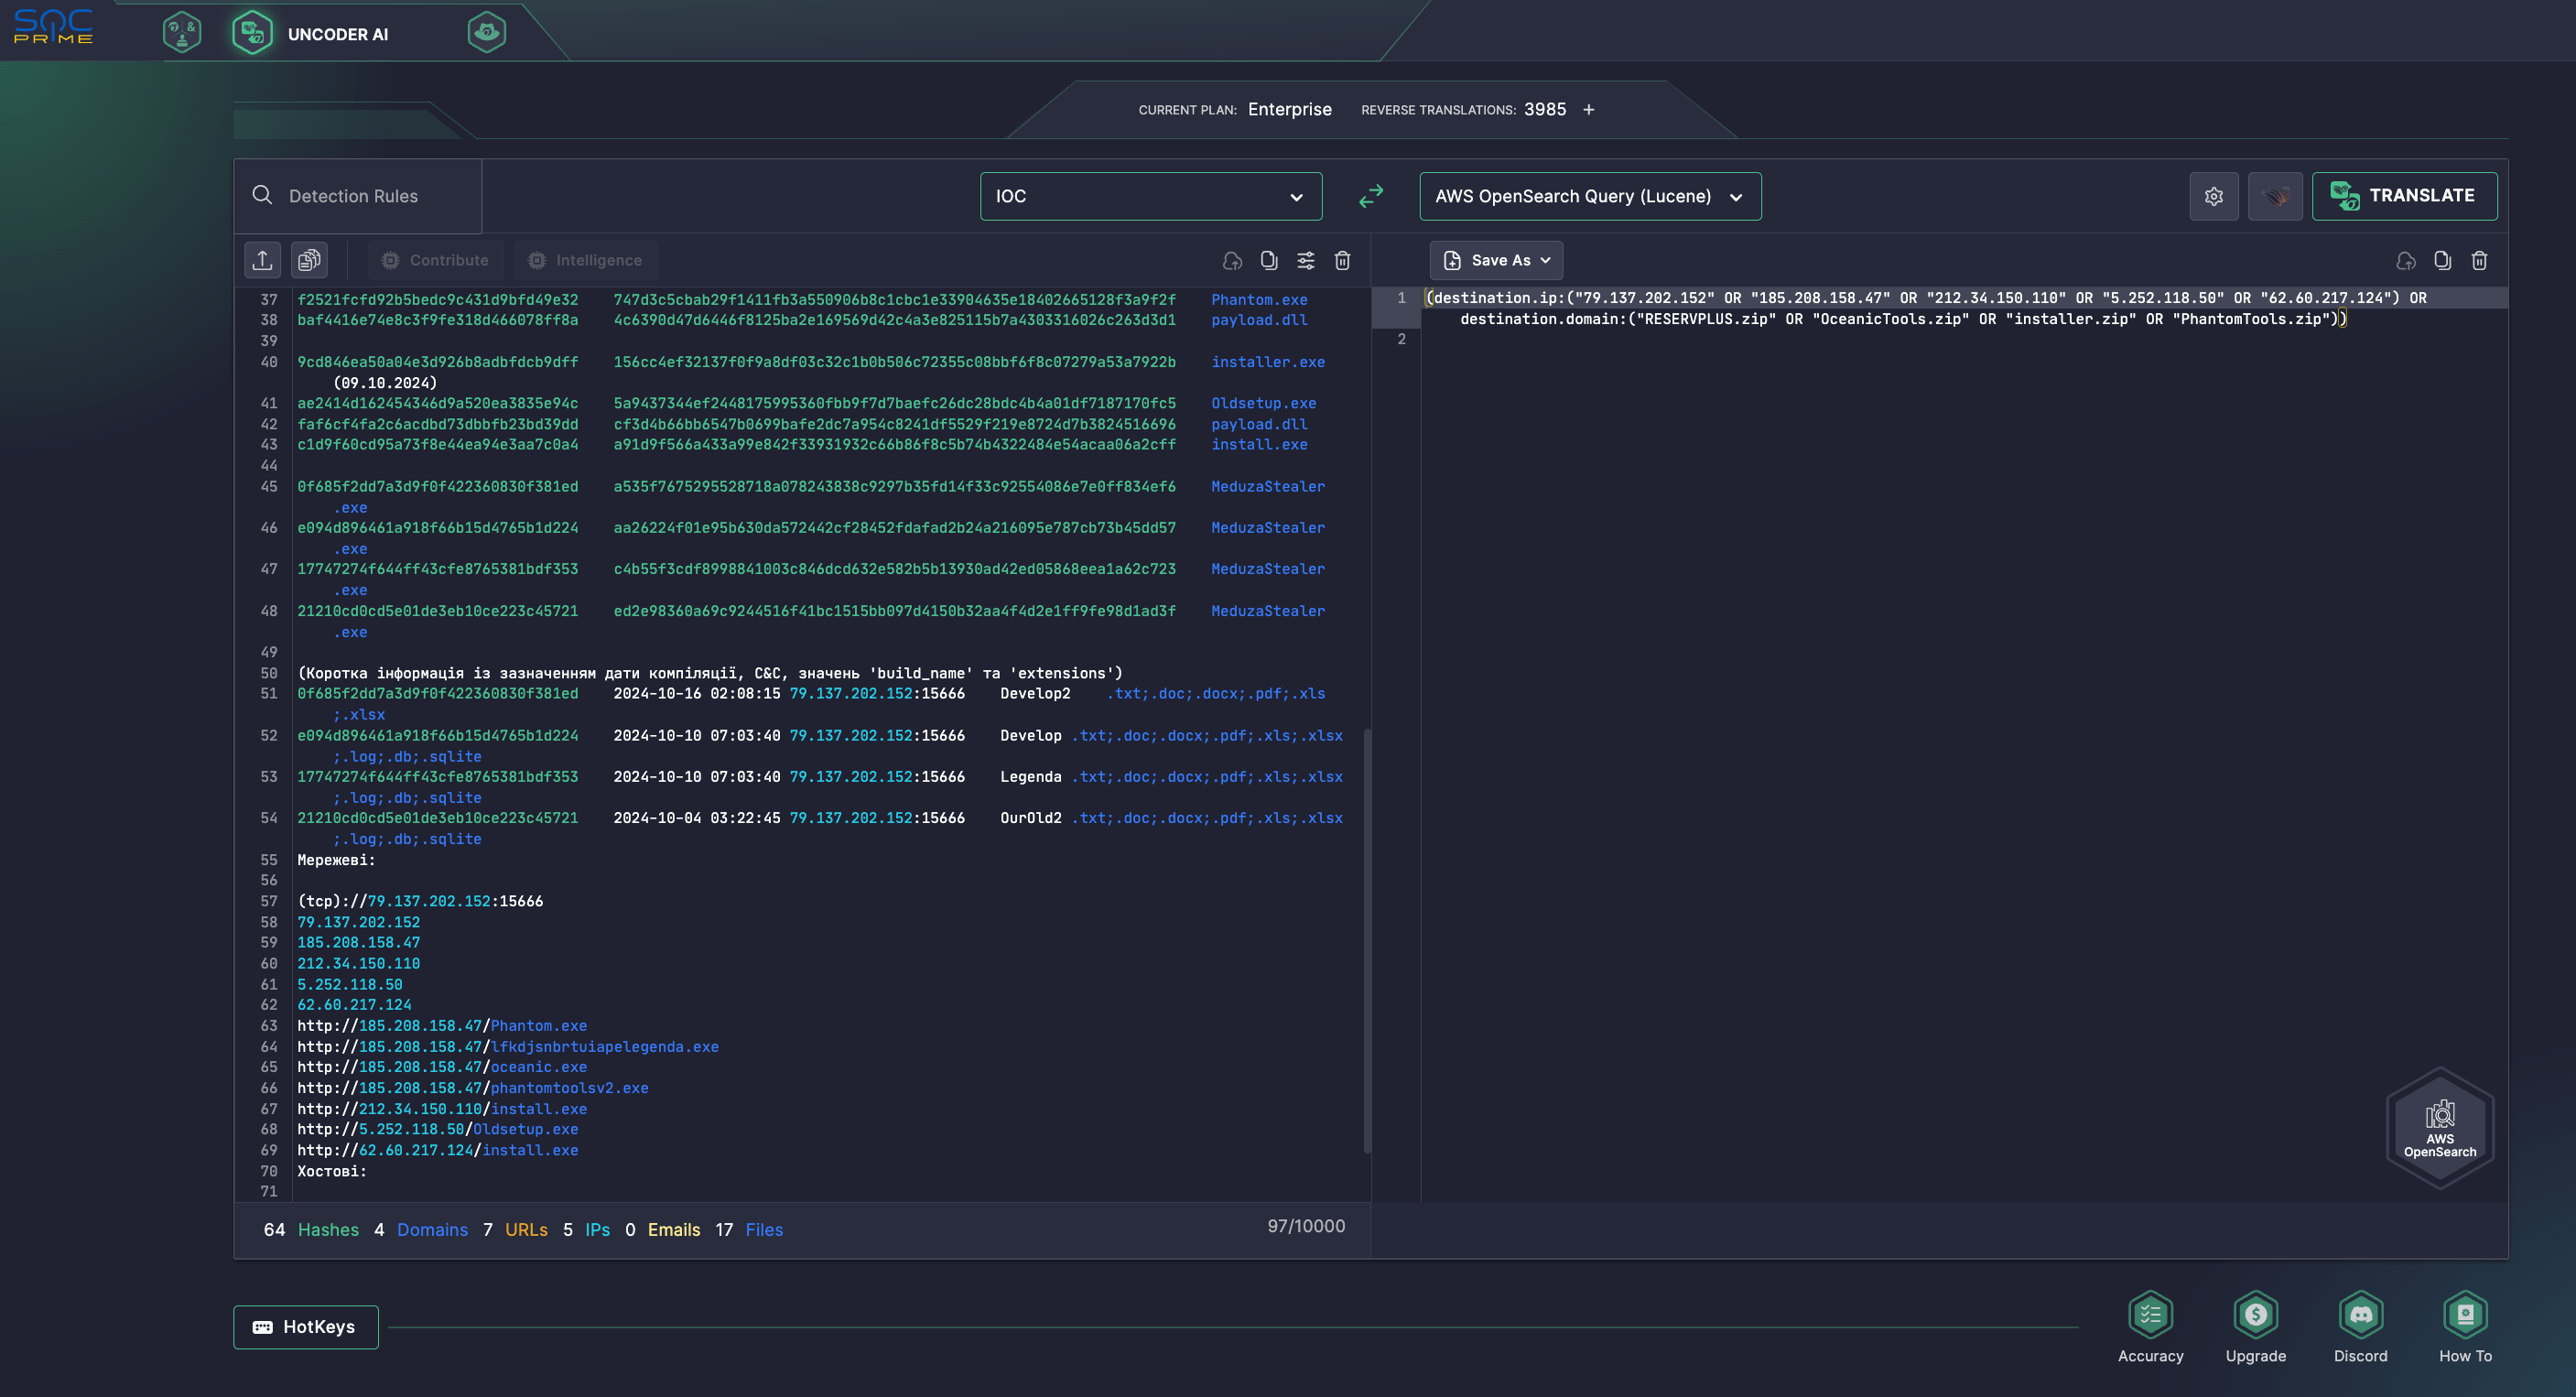Copy the input editor content
Image resolution: width=2576 pixels, height=1397 pixels.
[1269, 261]
